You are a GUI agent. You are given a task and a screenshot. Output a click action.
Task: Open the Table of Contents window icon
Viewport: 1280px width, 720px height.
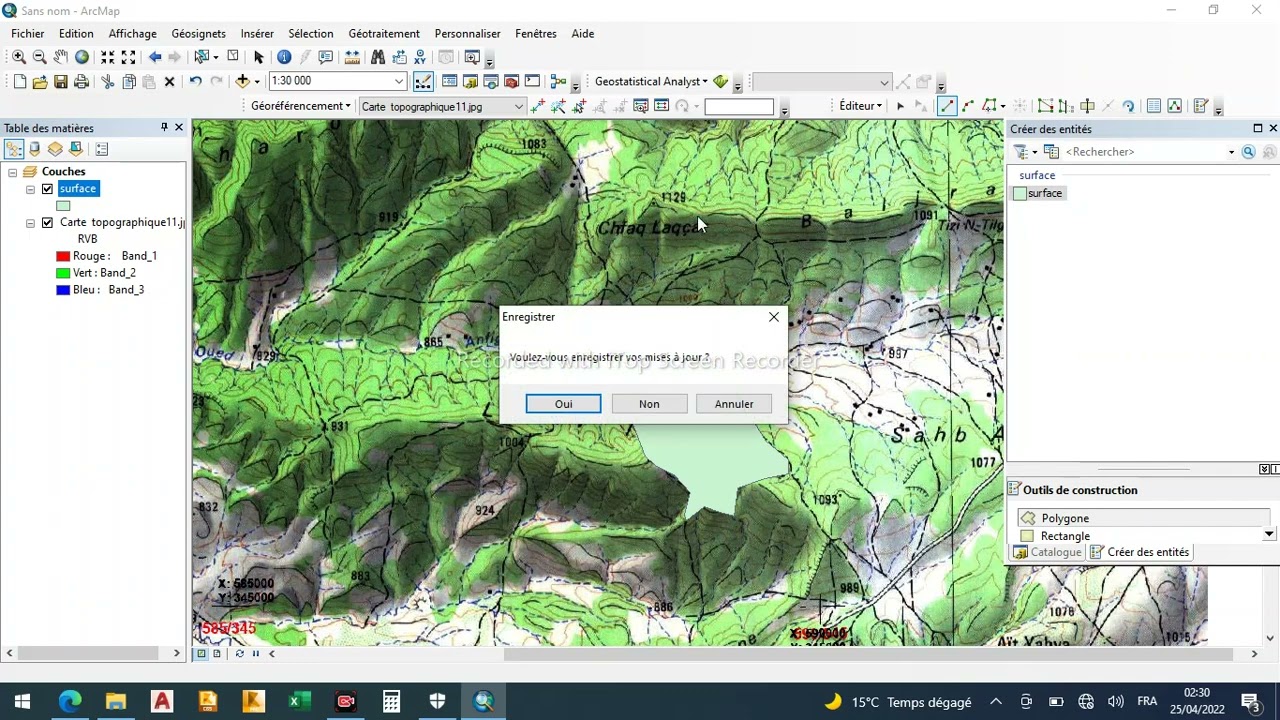[449, 81]
